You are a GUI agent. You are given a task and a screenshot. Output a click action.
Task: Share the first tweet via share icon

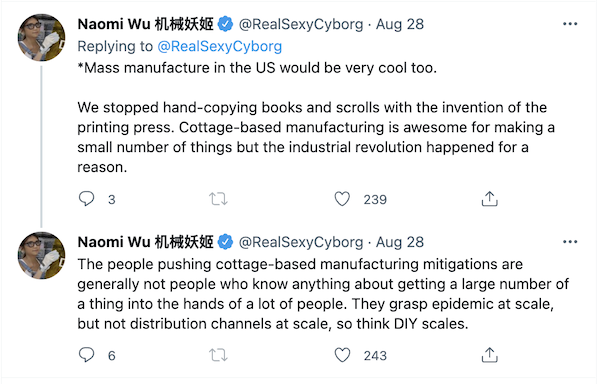pyautogui.click(x=489, y=199)
